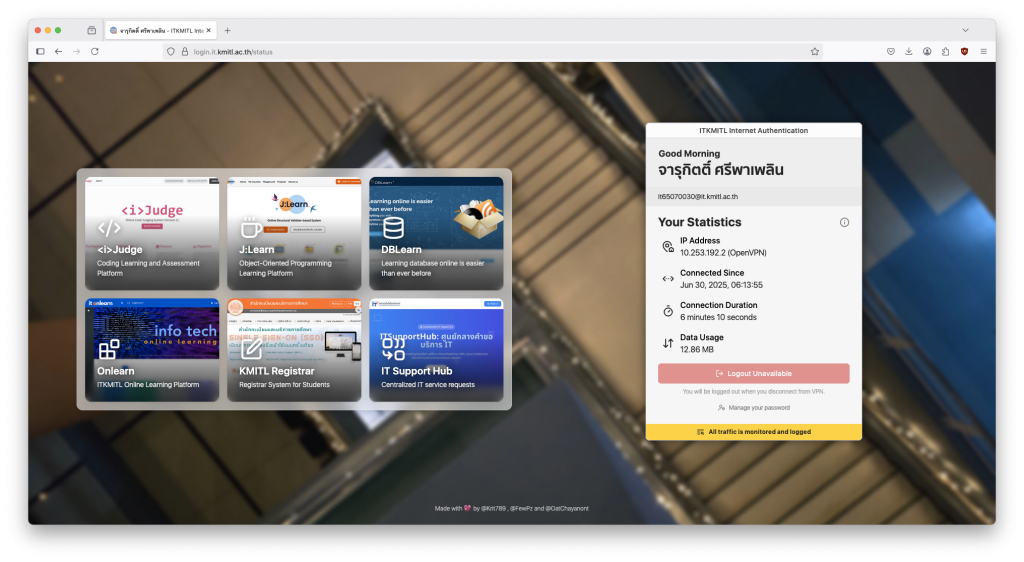The image size is (1024, 562).
Task: Click the Connected Since arrows icon
Action: click(x=668, y=279)
